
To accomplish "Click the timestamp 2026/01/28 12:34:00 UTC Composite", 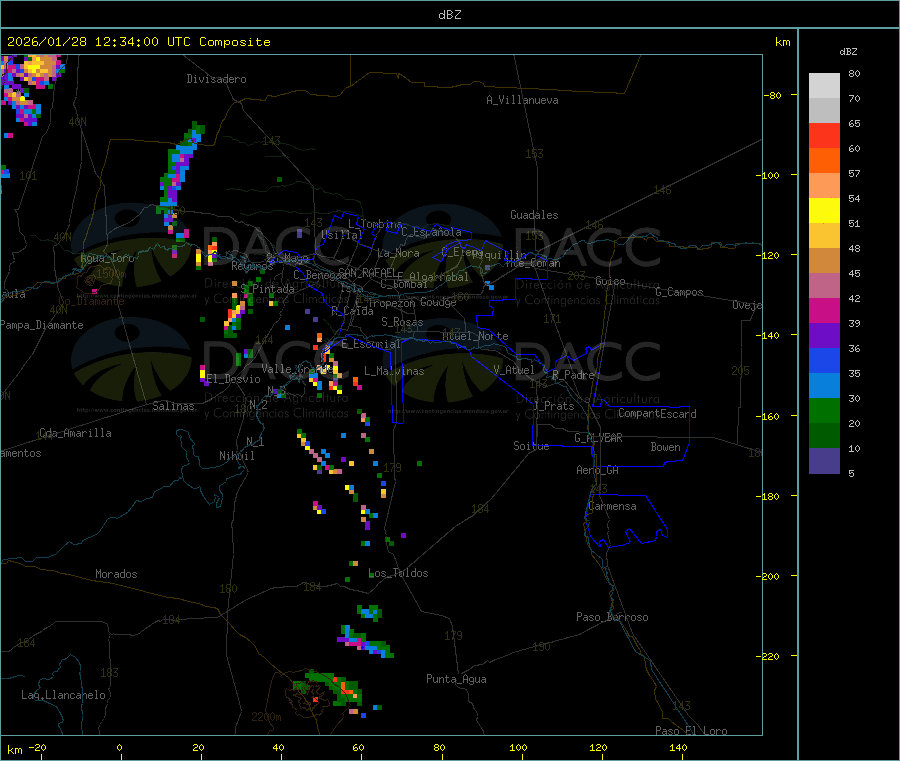I will [x=138, y=42].
